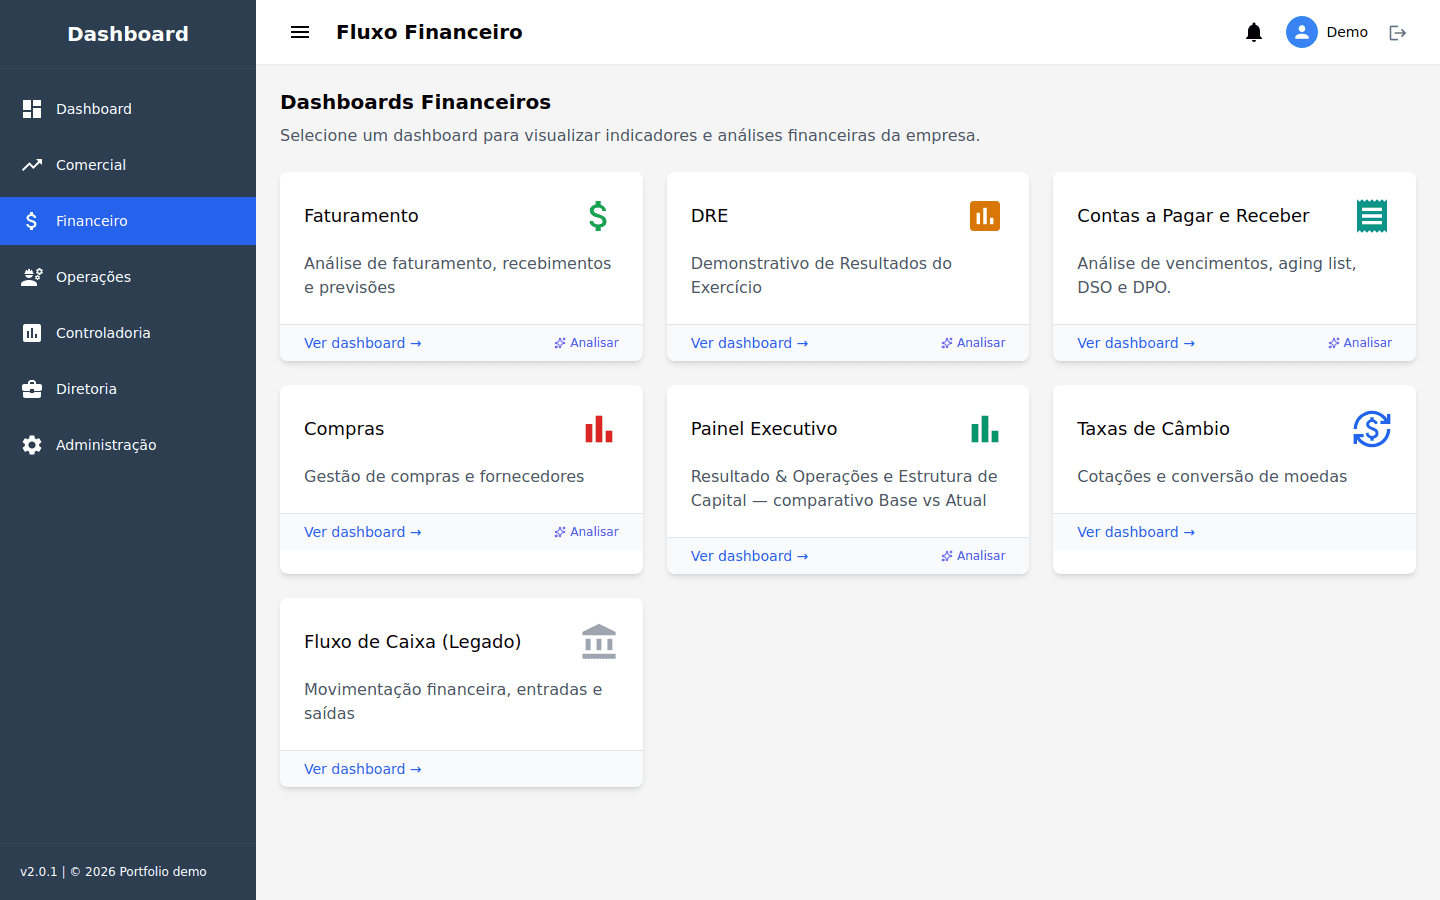Click the logout icon
The width and height of the screenshot is (1440, 900).
coord(1398,33)
